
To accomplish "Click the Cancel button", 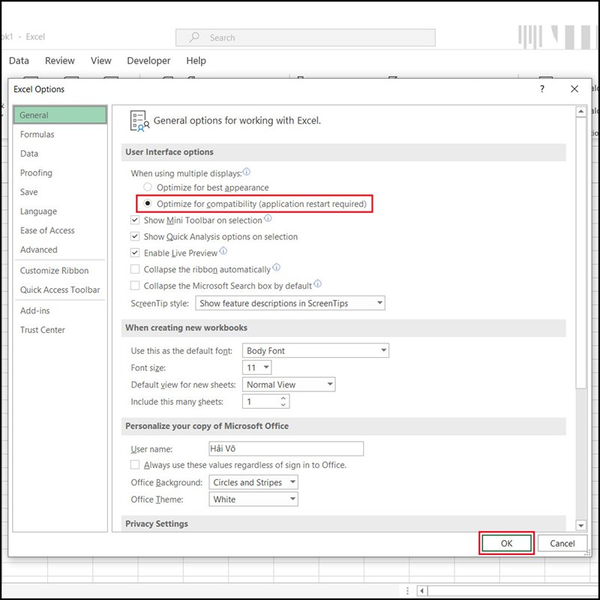I will coord(562,543).
